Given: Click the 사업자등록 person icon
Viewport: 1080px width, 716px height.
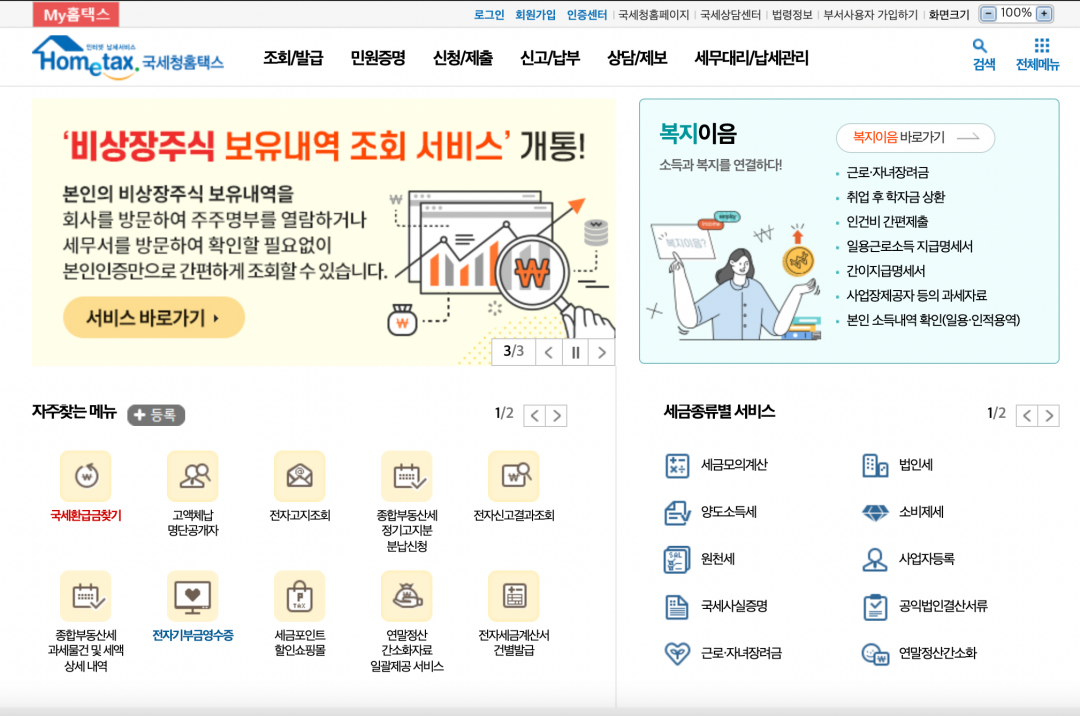Looking at the screenshot, I should click(875, 560).
